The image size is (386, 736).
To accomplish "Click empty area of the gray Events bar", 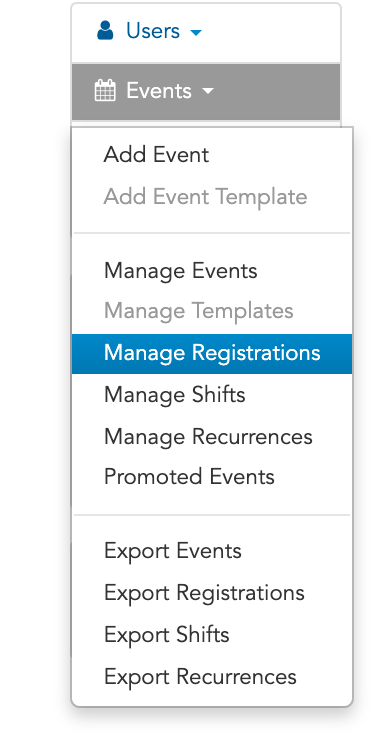I will [275, 92].
